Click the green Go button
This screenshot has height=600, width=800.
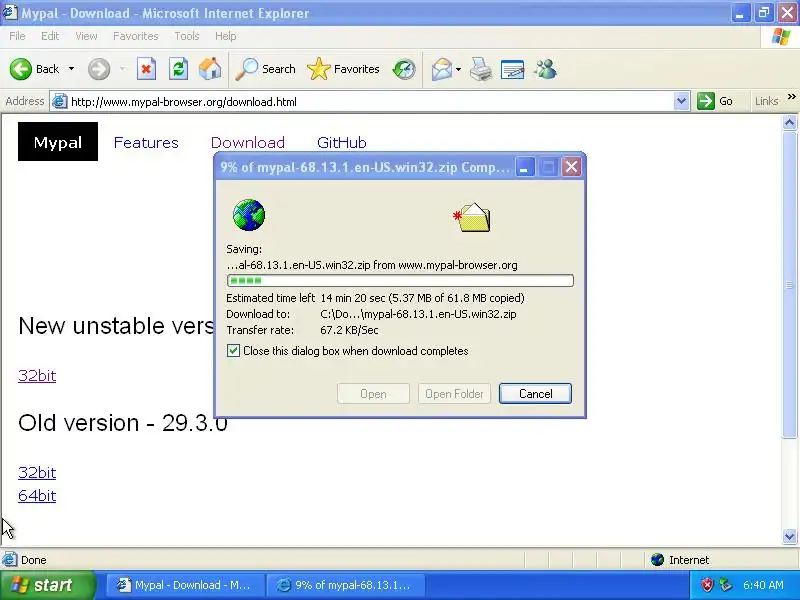pos(715,101)
